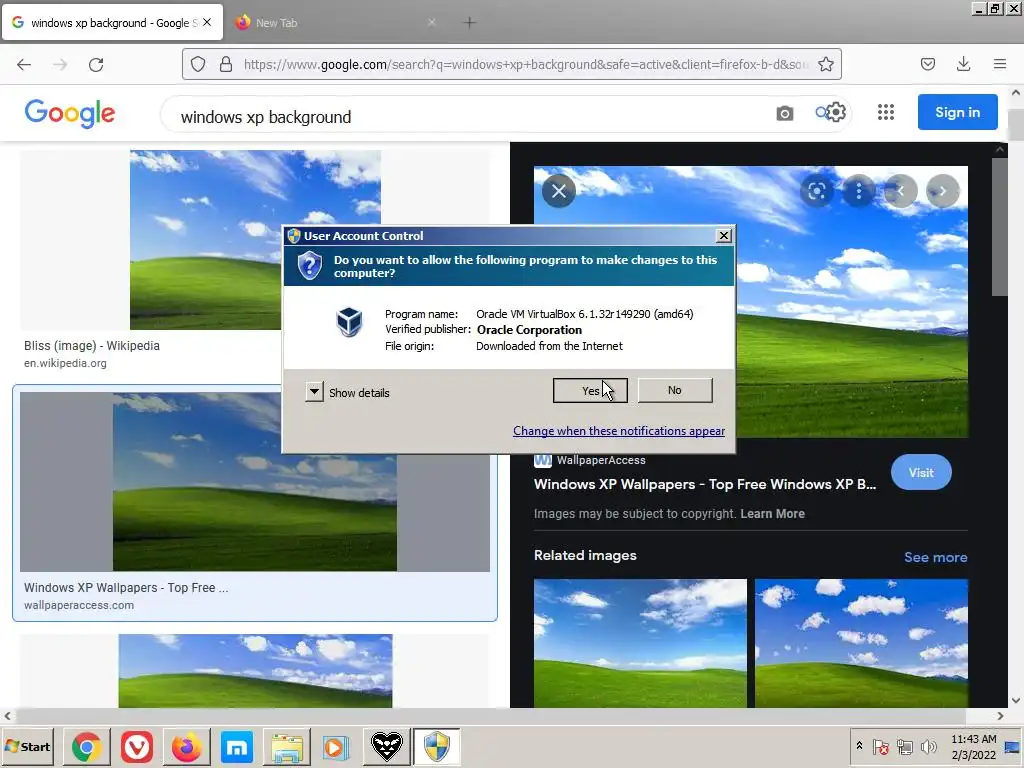Click the heart-face taskbar icon

coord(387,746)
